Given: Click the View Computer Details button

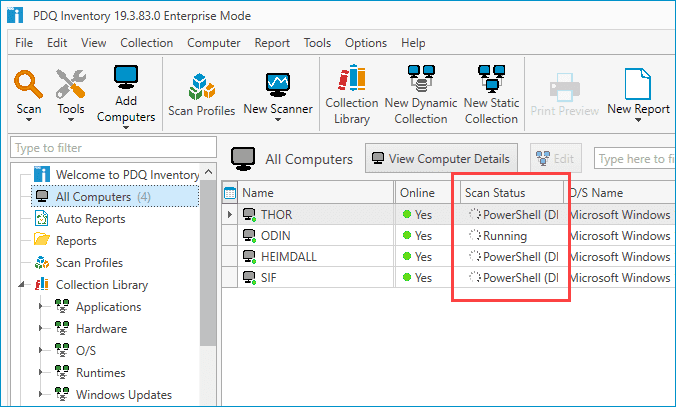Looking at the screenshot, I should pyautogui.click(x=441, y=158).
